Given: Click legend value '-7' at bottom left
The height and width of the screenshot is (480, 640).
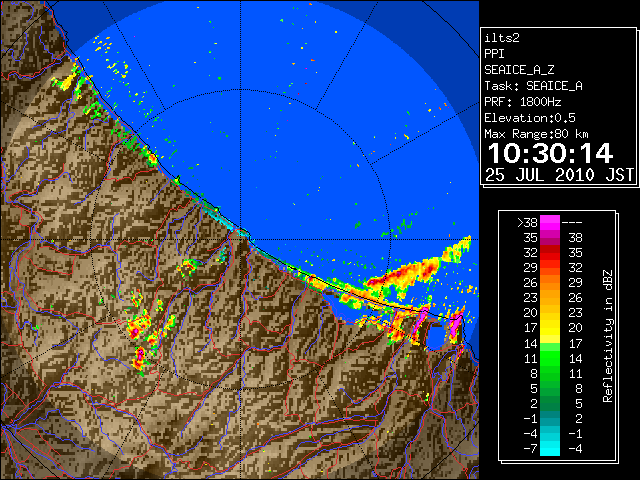Looking at the screenshot, I should click(x=530, y=449).
